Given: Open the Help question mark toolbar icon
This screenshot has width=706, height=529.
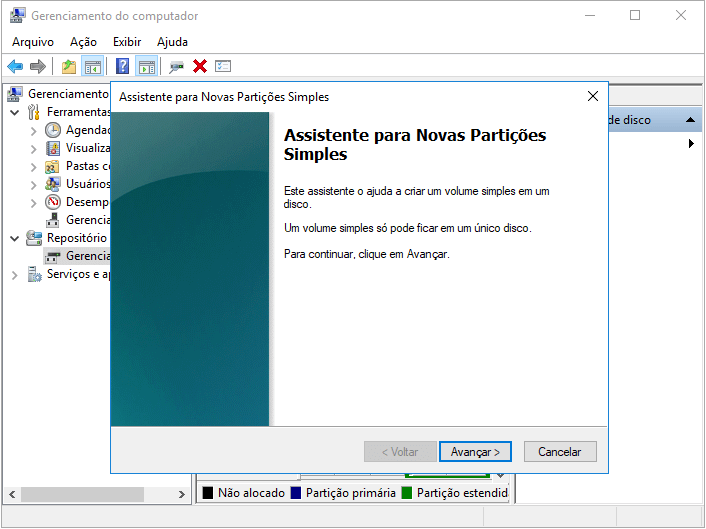Looking at the screenshot, I should (x=122, y=67).
